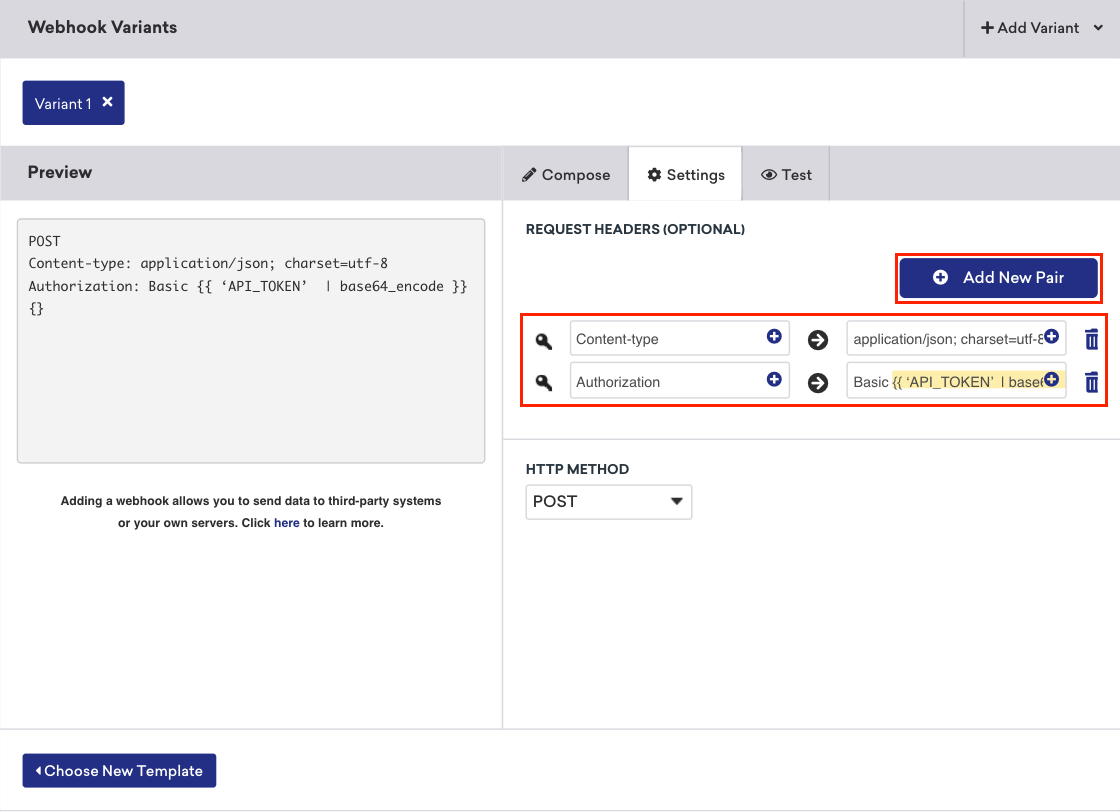Open the HTTP Method dropdown
Image resolution: width=1120 pixels, height=812 pixels.
(608, 501)
